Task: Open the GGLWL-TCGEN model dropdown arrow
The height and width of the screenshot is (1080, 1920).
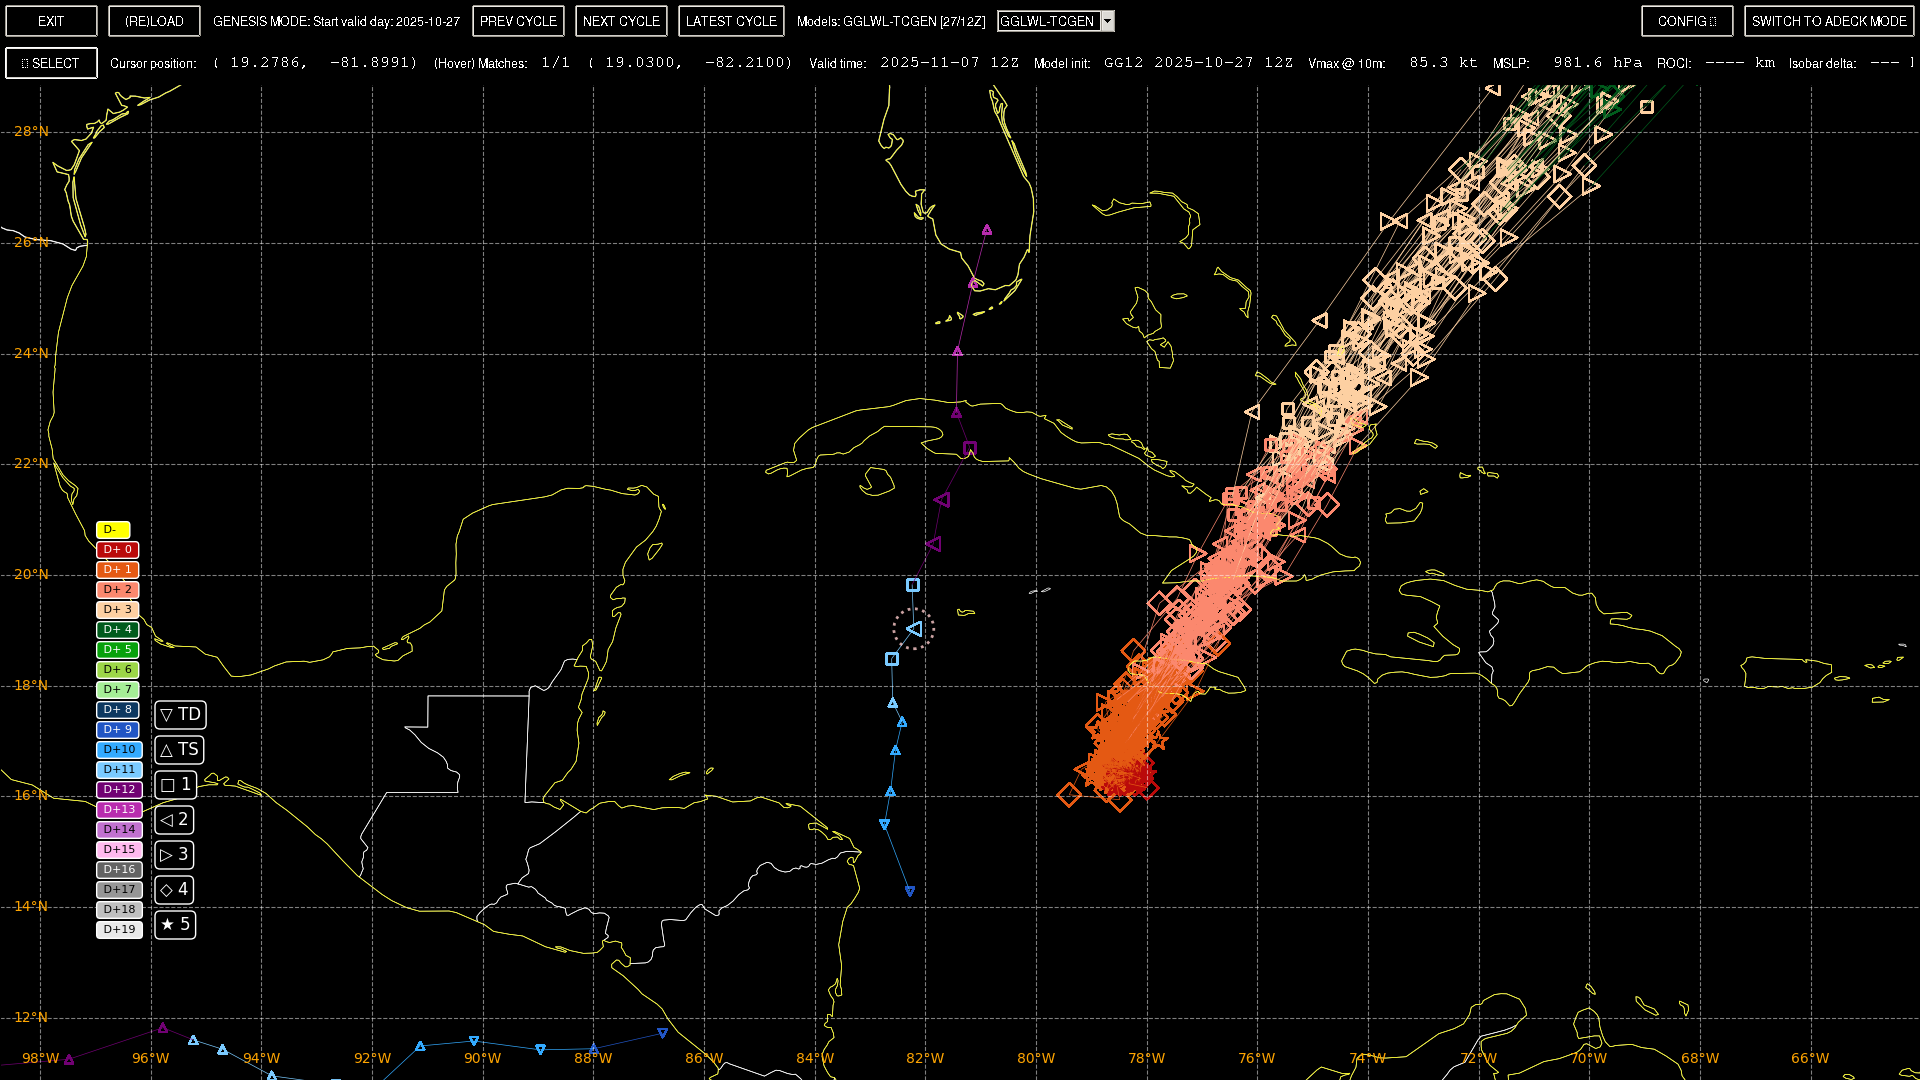Action: coord(1107,21)
